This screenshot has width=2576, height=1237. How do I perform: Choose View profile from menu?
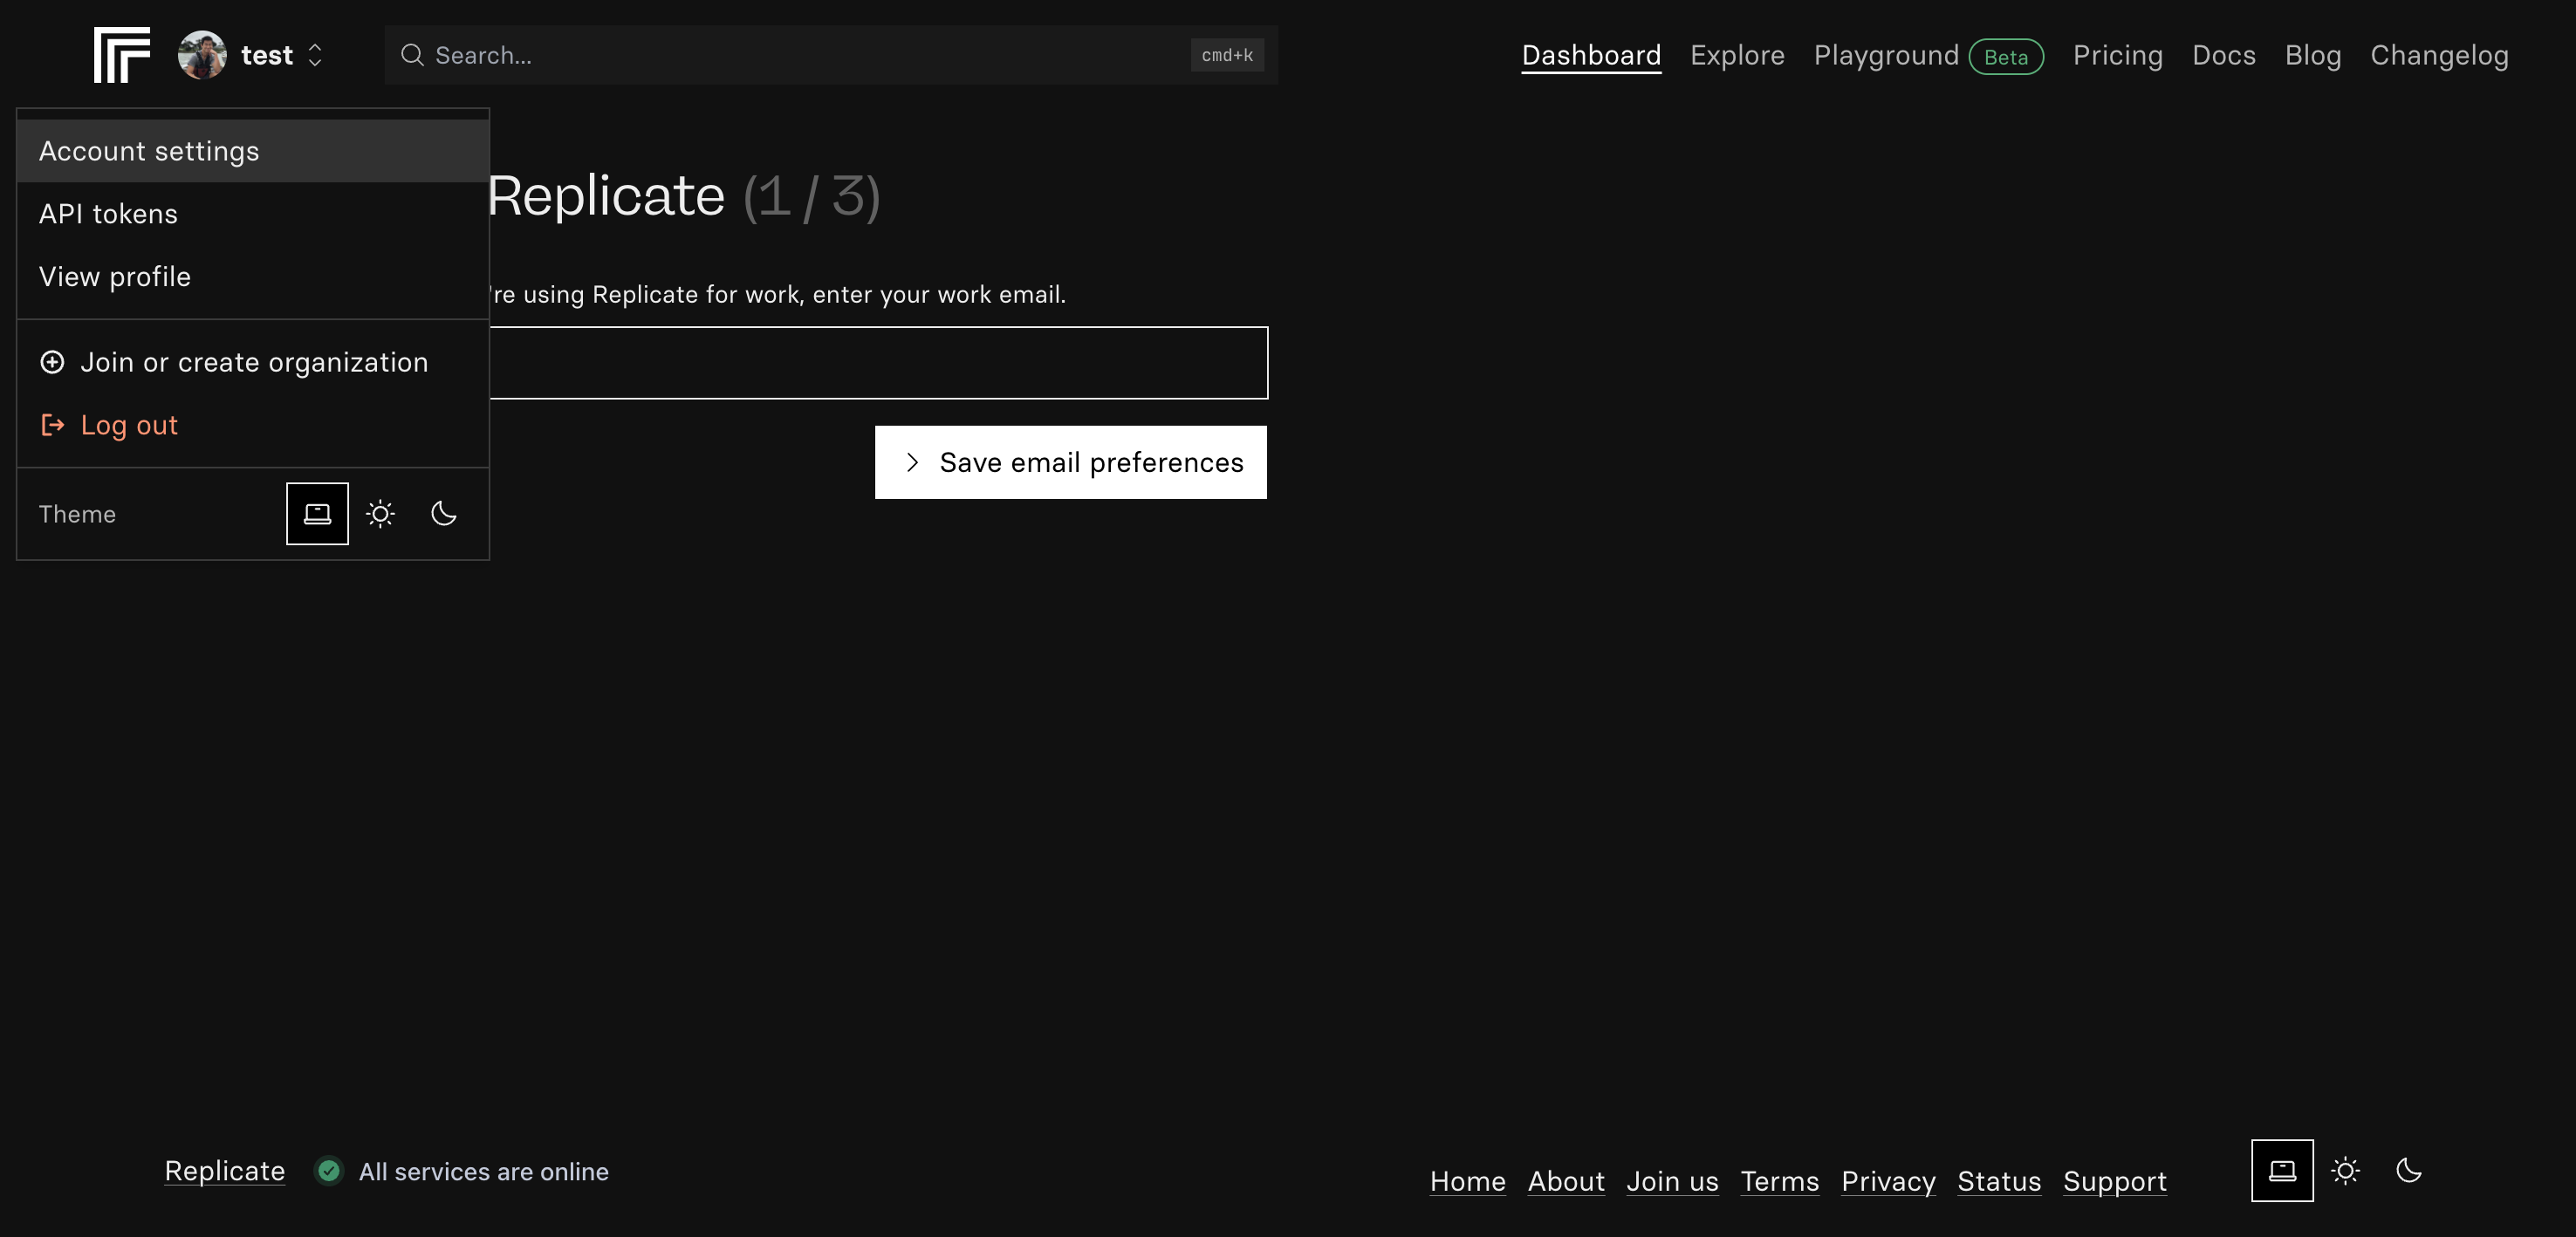click(115, 277)
